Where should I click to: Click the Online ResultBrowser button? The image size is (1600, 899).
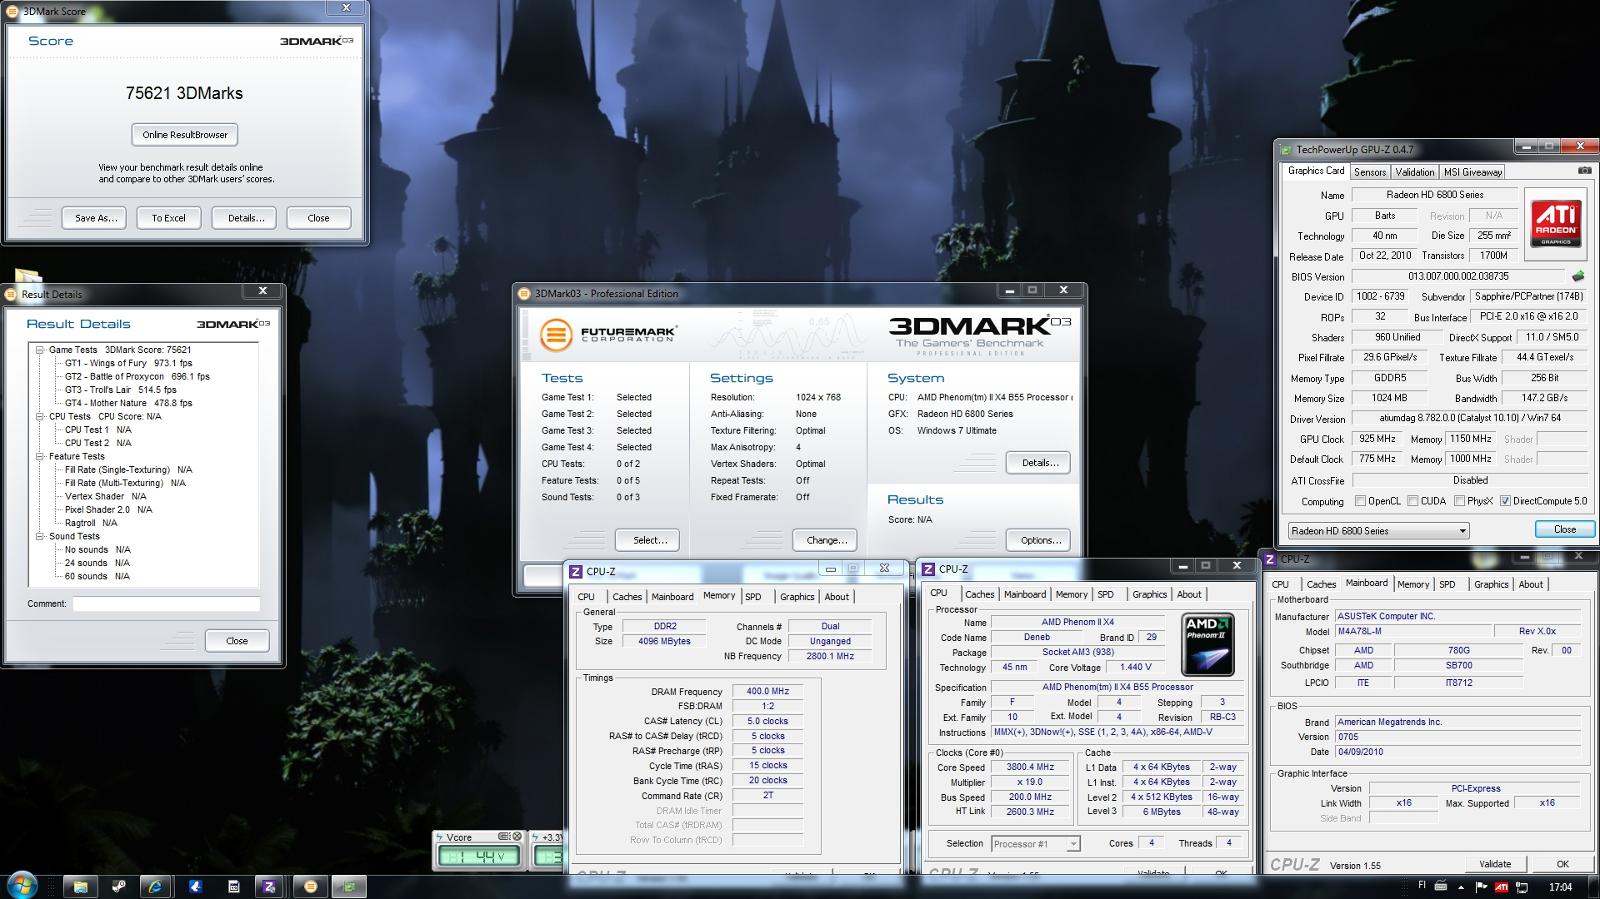[x=185, y=135]
